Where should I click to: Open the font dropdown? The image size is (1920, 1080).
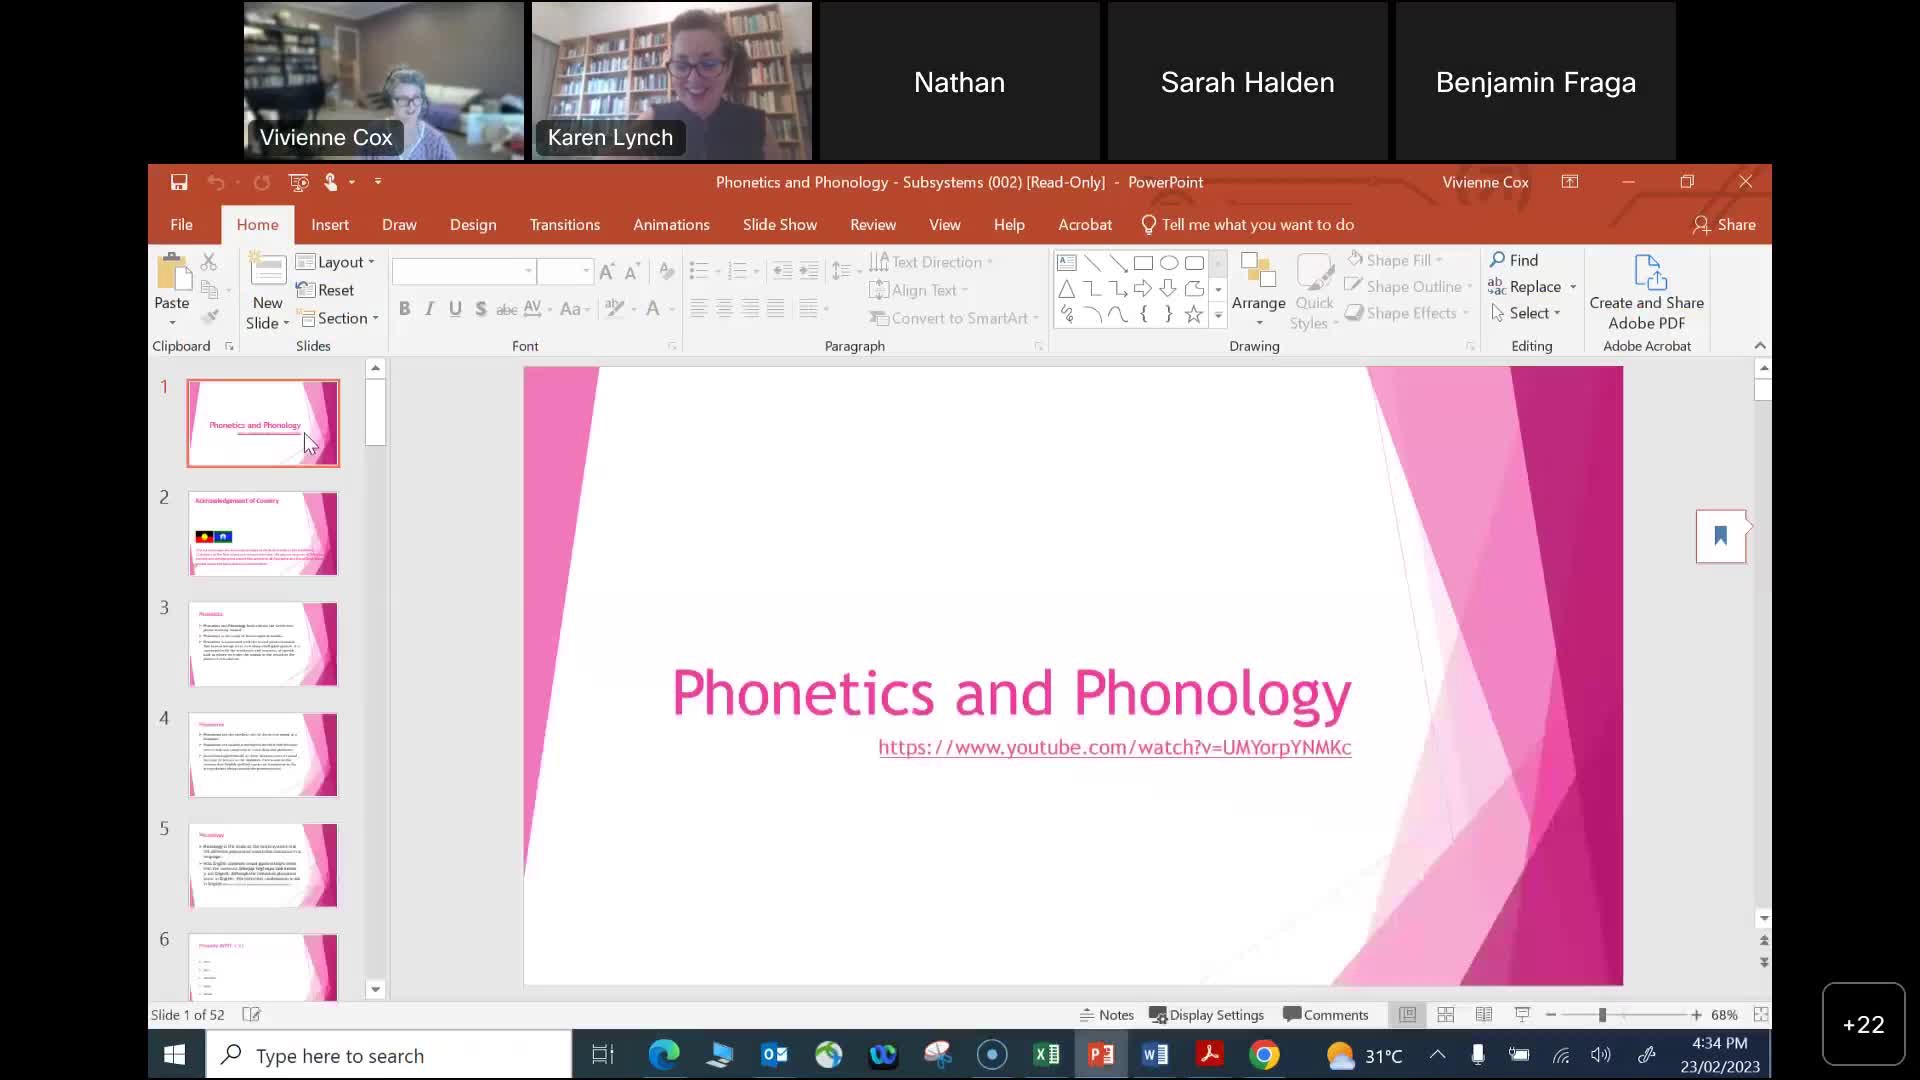tap(529, 271)
